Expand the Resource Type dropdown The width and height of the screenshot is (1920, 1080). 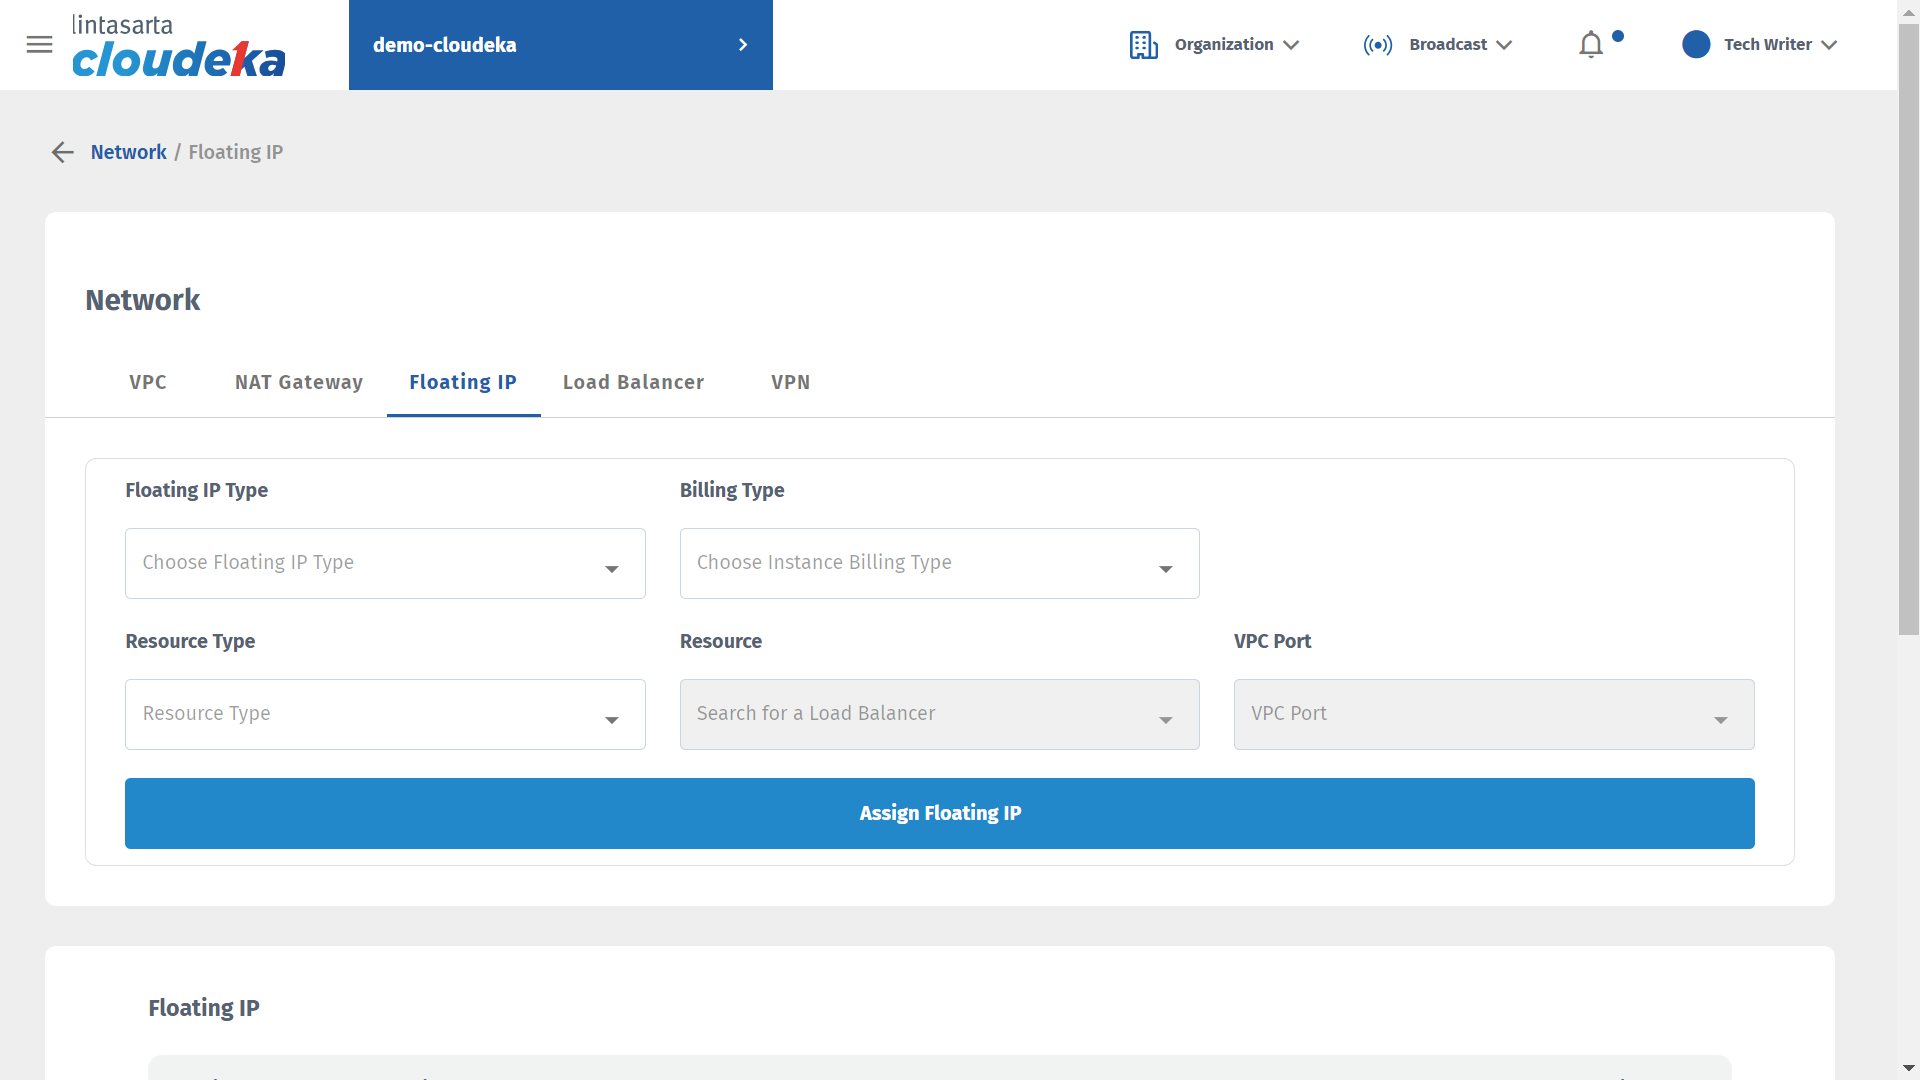coord(385,714)
